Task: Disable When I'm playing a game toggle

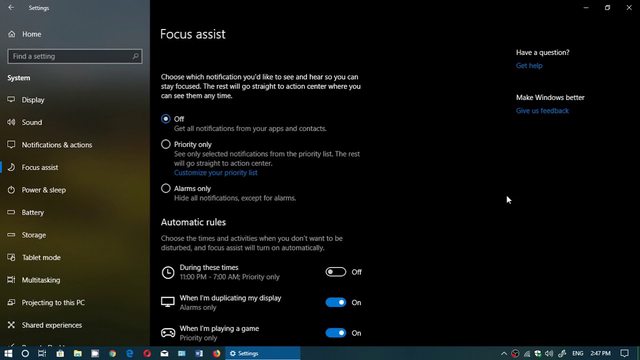Action: 336,333
